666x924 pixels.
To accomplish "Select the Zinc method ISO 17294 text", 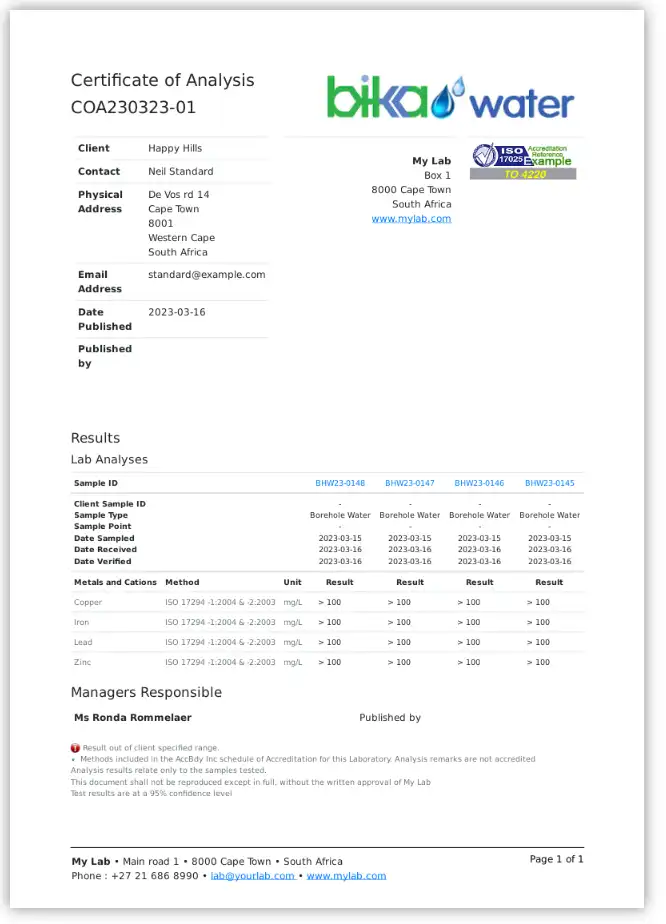I will [x=220, y=662].
